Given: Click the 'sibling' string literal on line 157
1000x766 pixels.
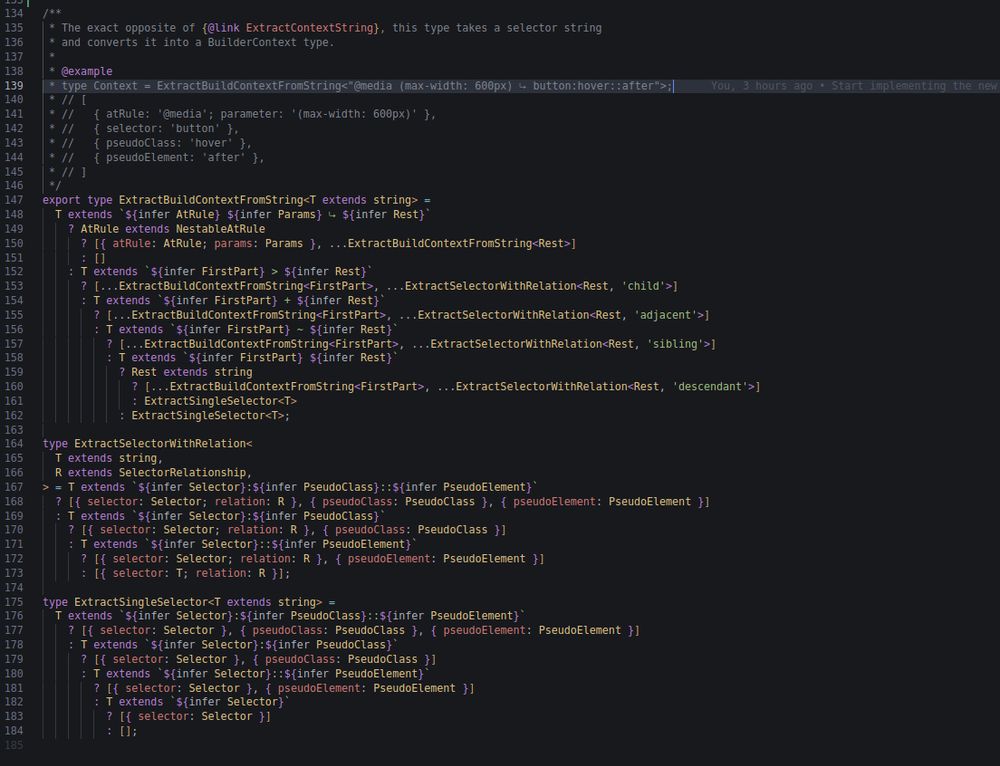Looking at the screenshot, I should [x=675, y=343].
